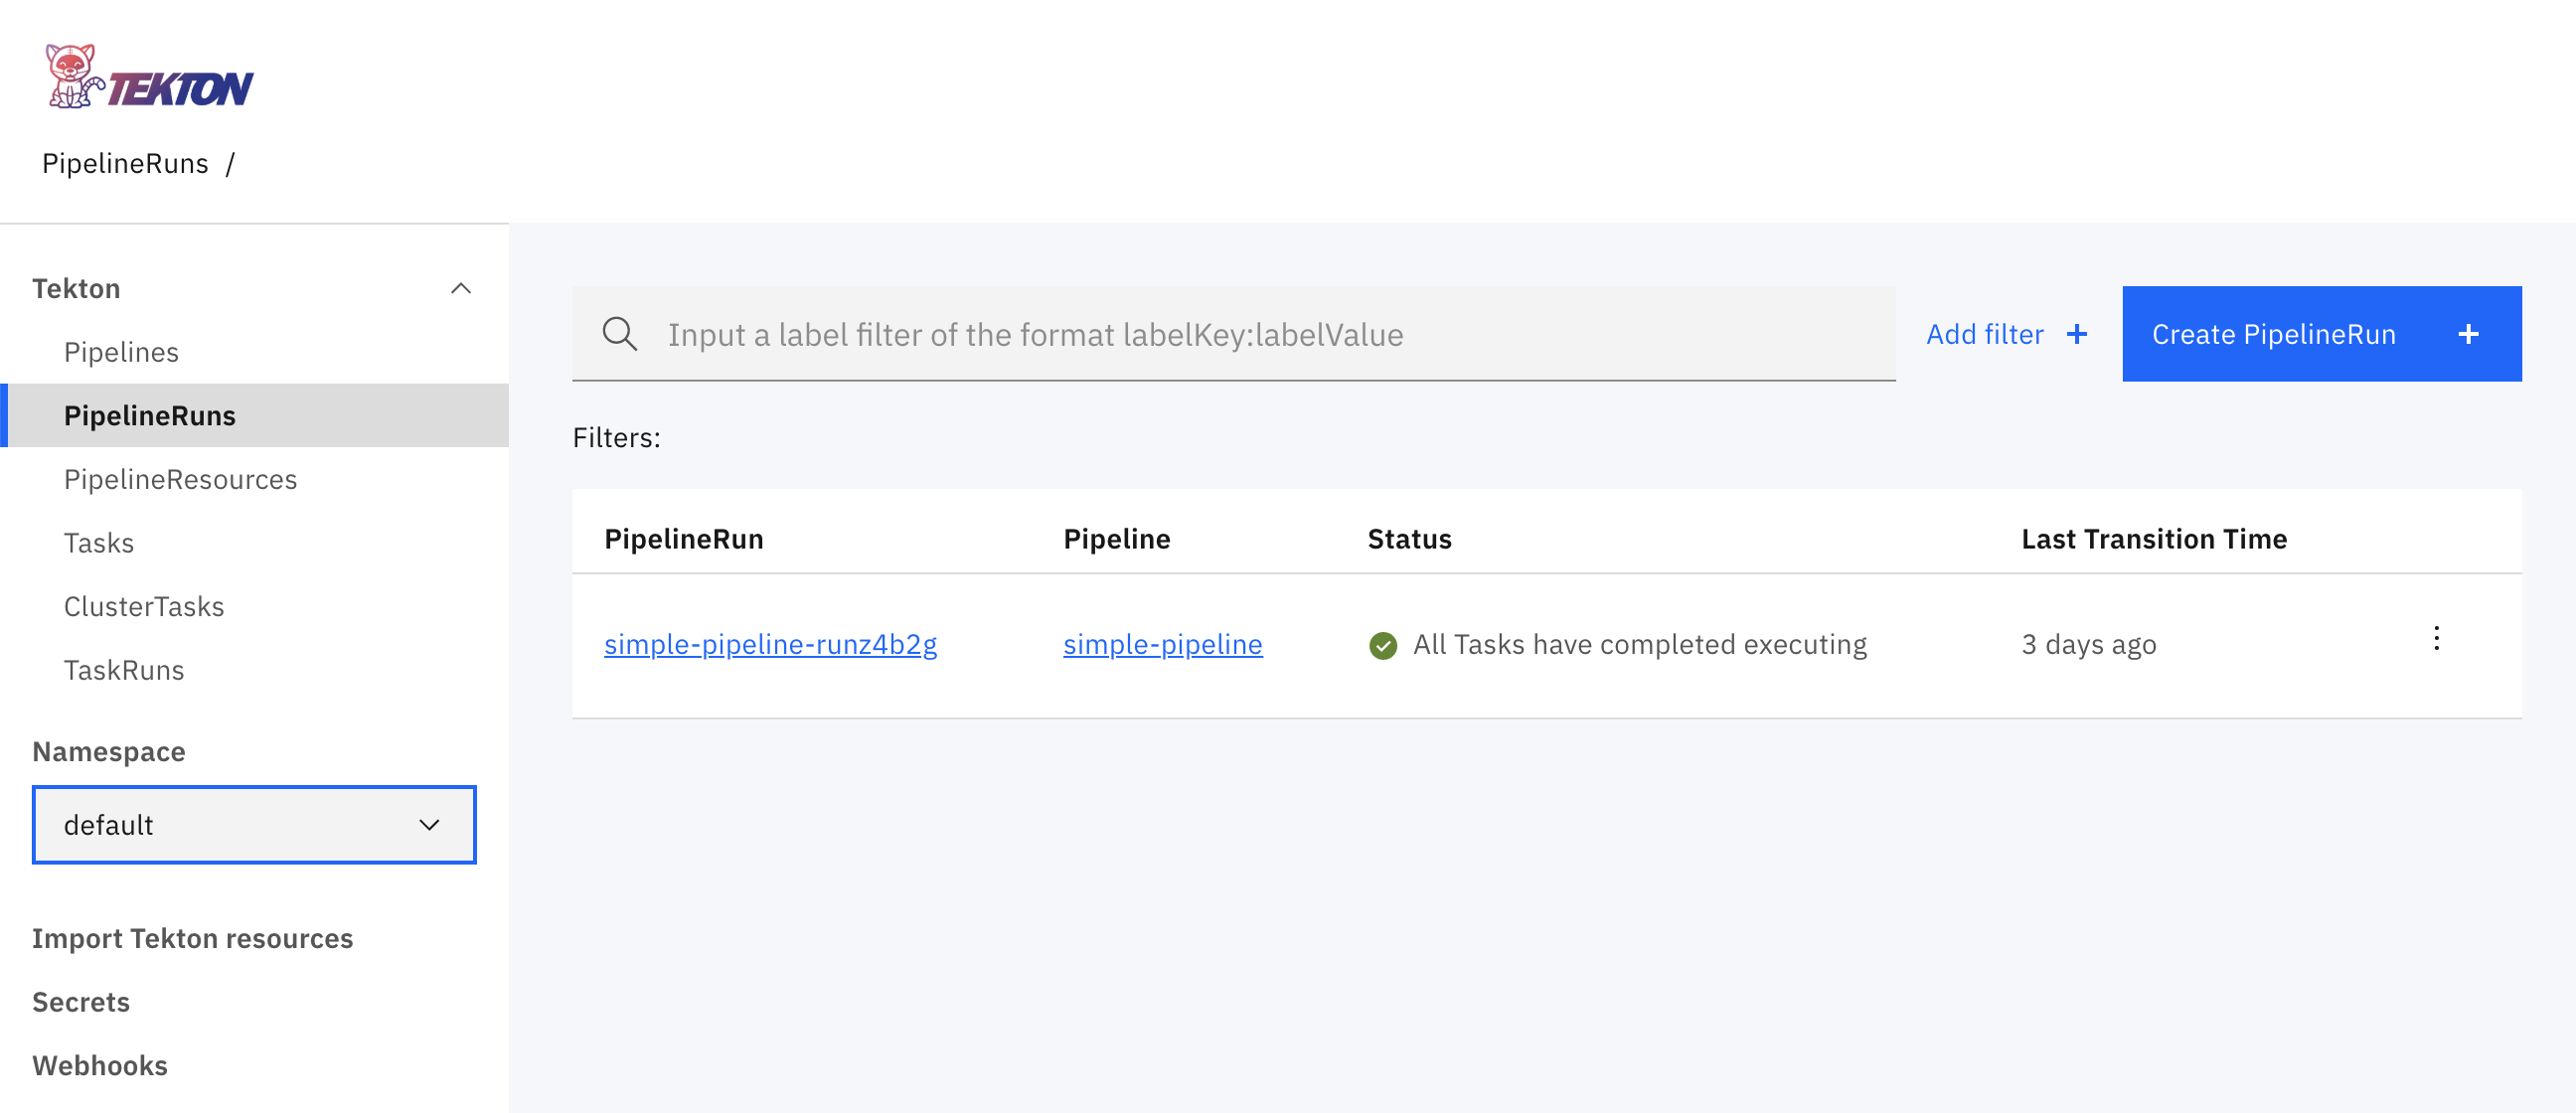2576x1113 pixels.
Task: Open the Namespace dropdown showing default
Action: (x=254, y=824)
